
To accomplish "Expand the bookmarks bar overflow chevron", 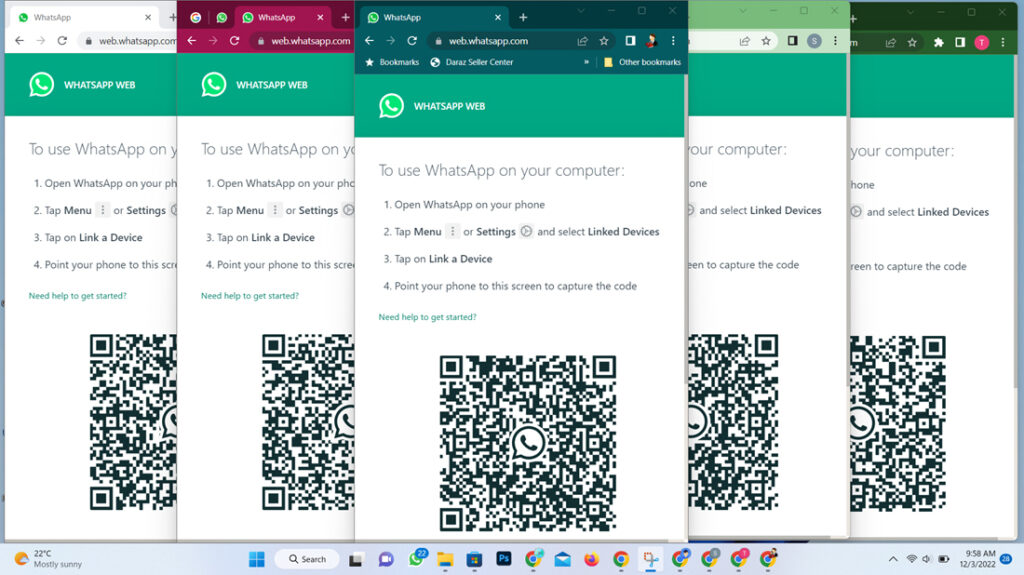I will coord(586,62).
